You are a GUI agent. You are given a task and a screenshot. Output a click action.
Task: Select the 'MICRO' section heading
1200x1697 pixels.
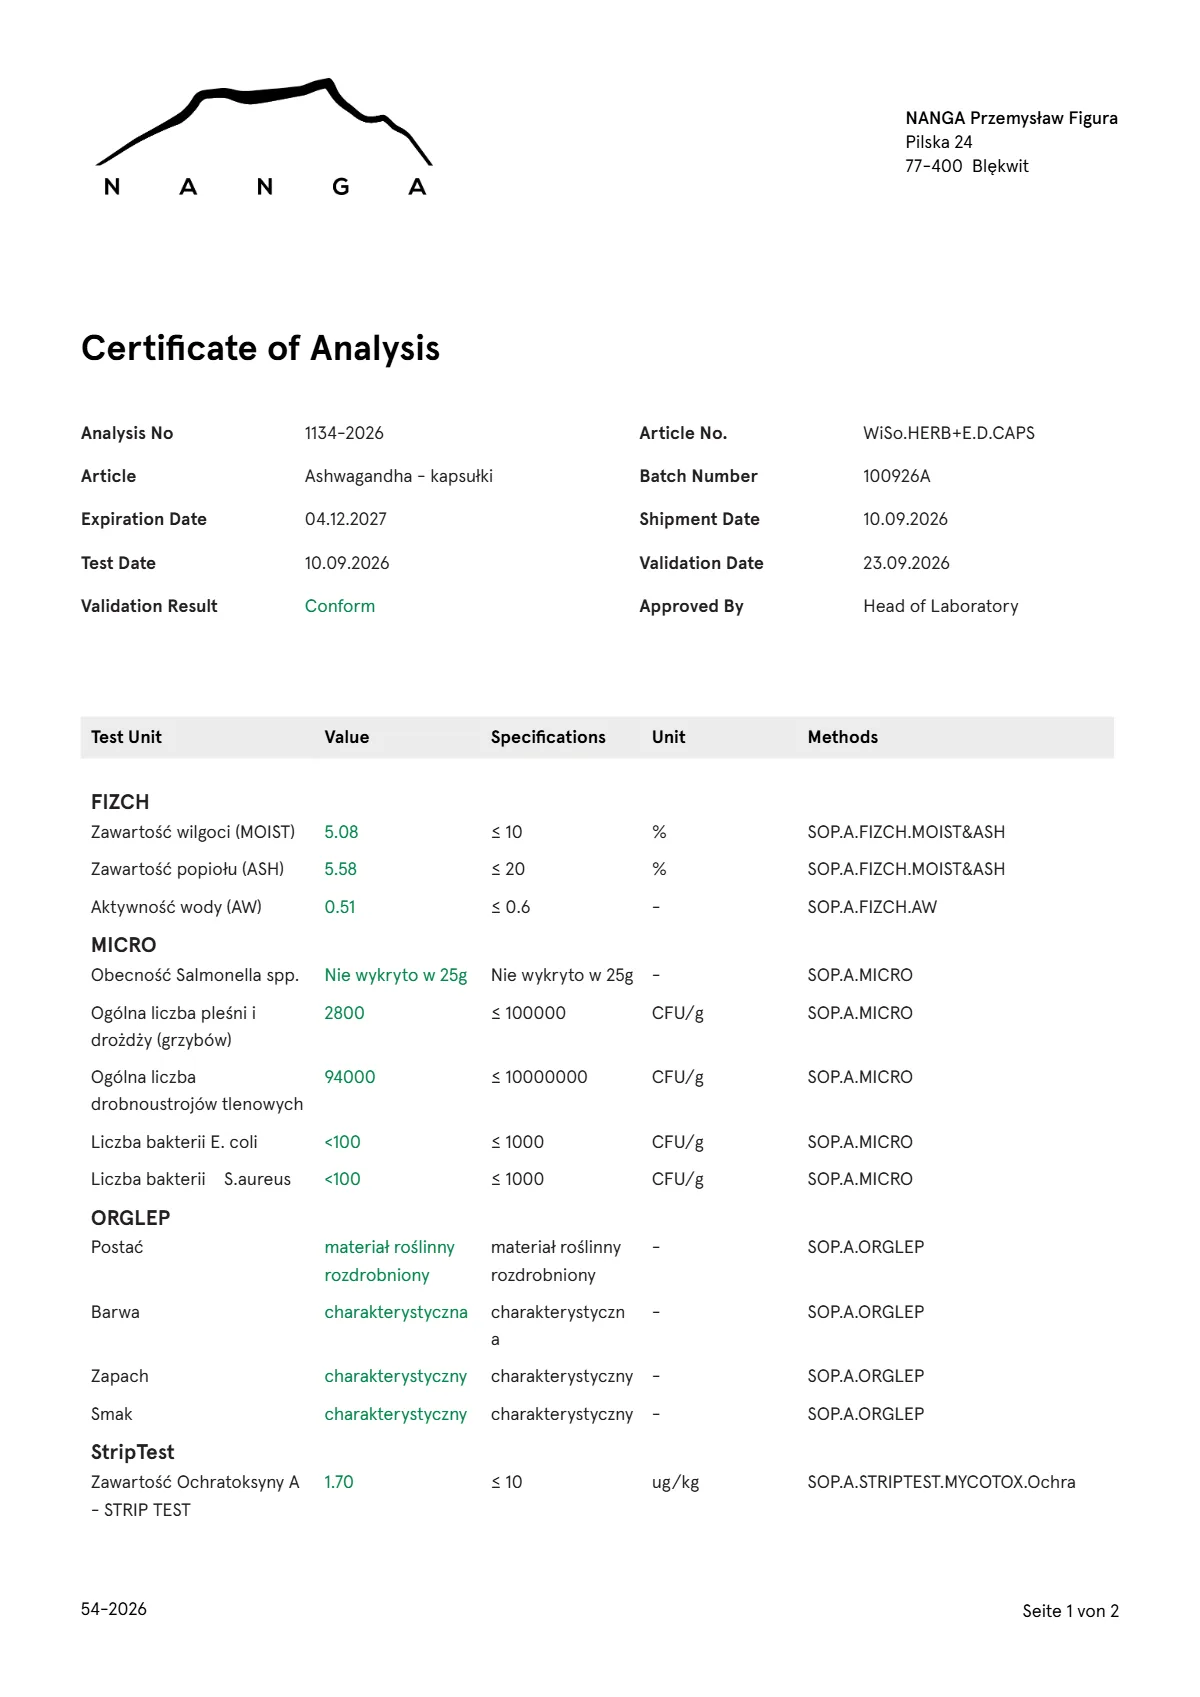point(123,945)
